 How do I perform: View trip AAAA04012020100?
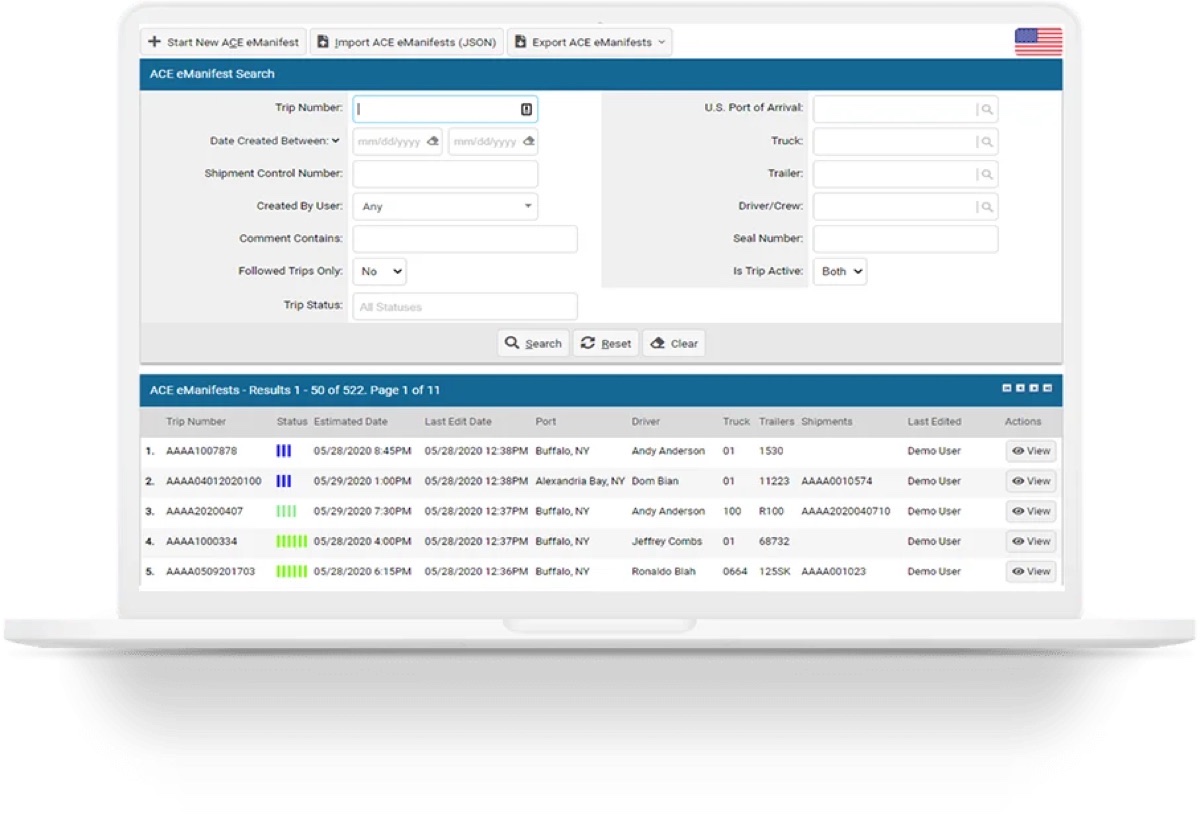point(1031,481)
